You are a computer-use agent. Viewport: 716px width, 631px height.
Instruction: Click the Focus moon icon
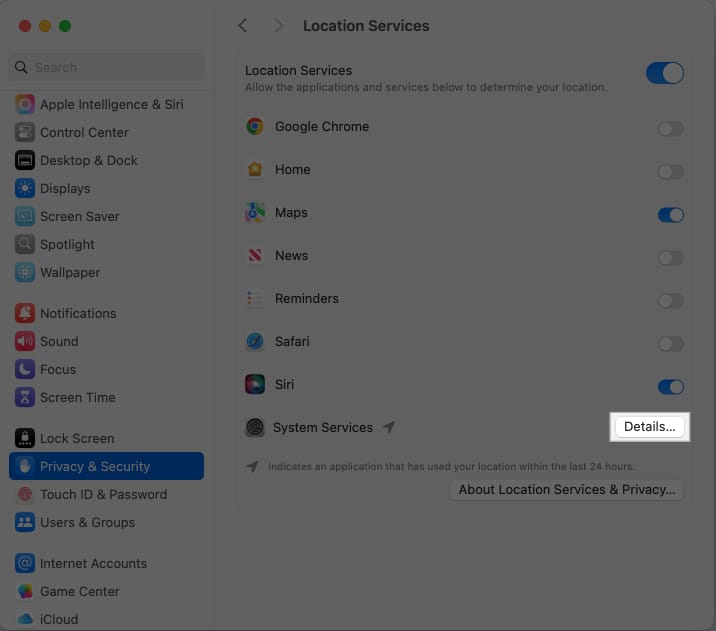[x=25, y=369]
